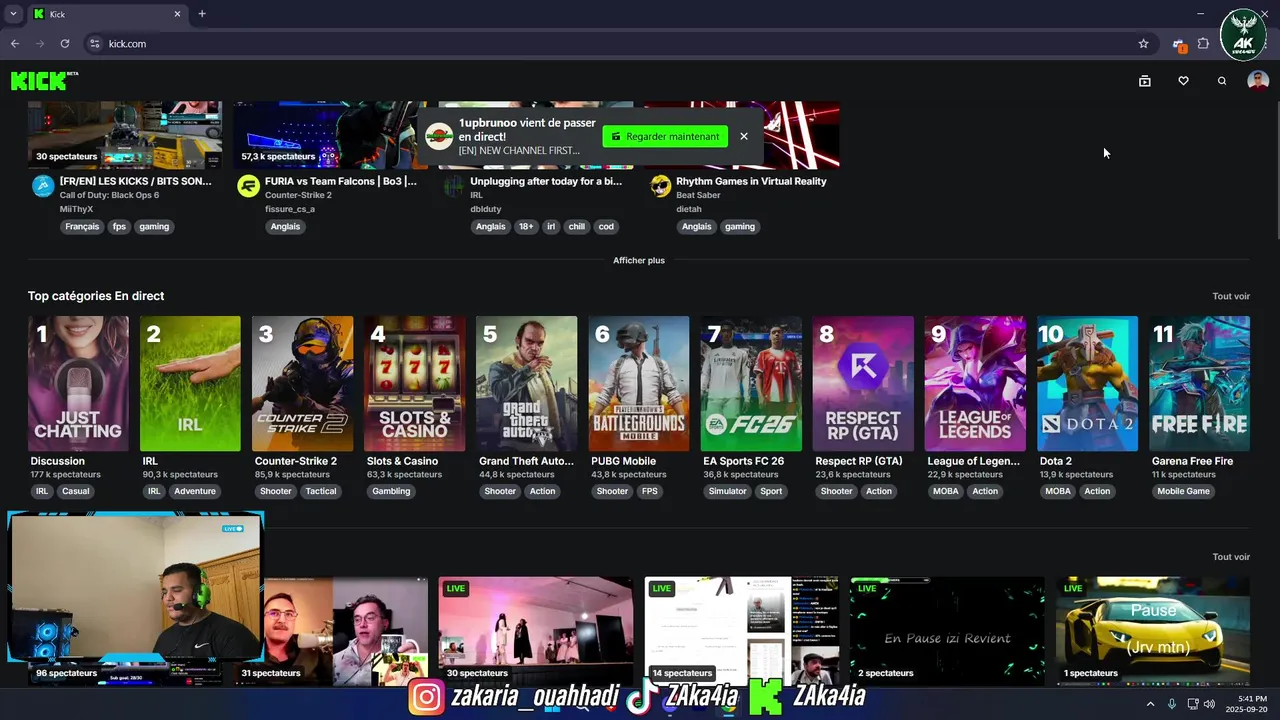
Task: View site information icon in address bar
Action: 95,44
